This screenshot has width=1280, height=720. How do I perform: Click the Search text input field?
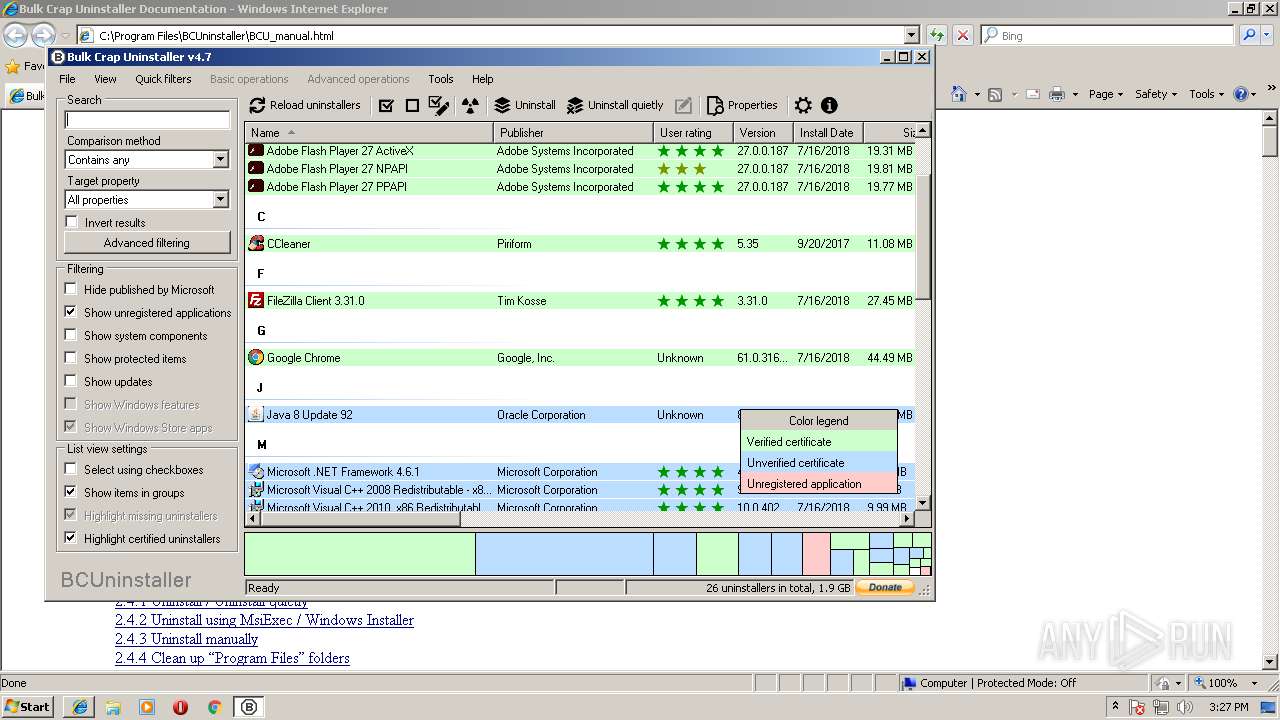[x=147, y=120]
